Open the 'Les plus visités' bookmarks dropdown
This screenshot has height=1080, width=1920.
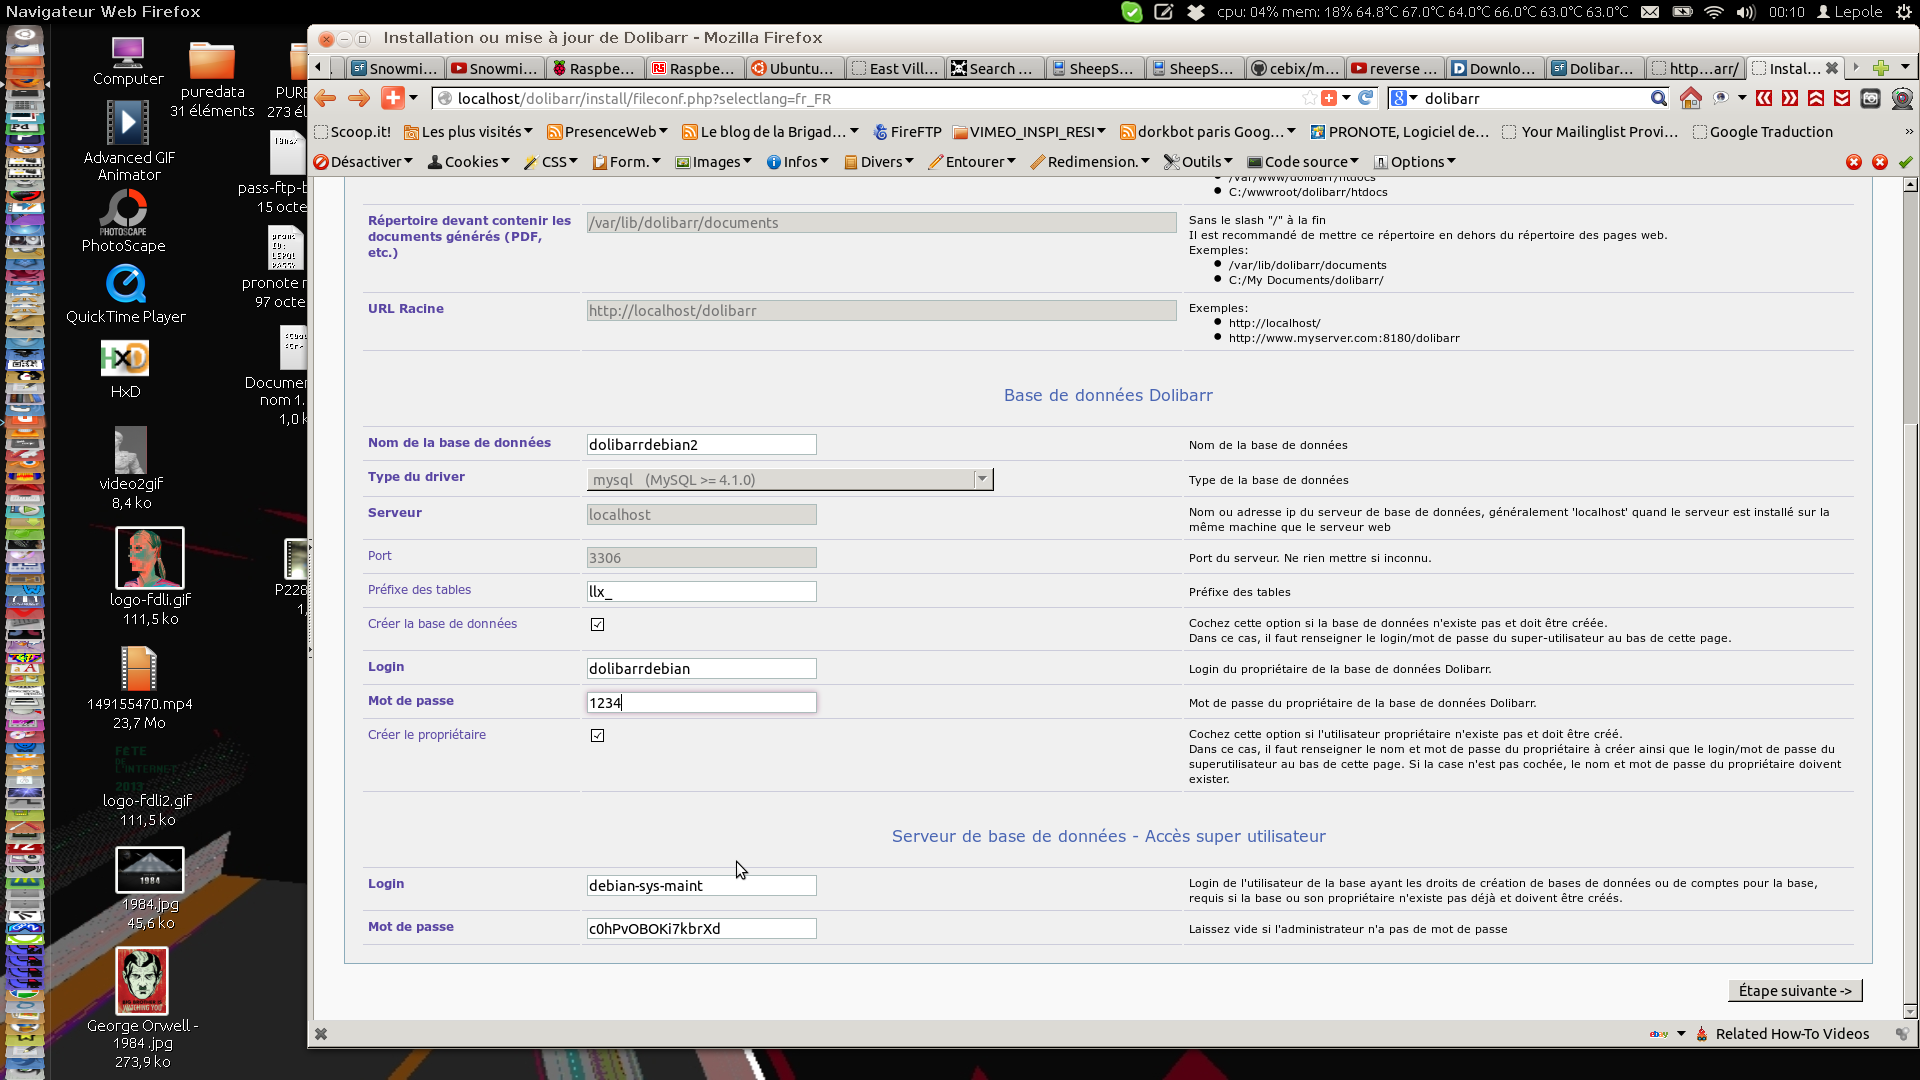[x=468, y=132]
